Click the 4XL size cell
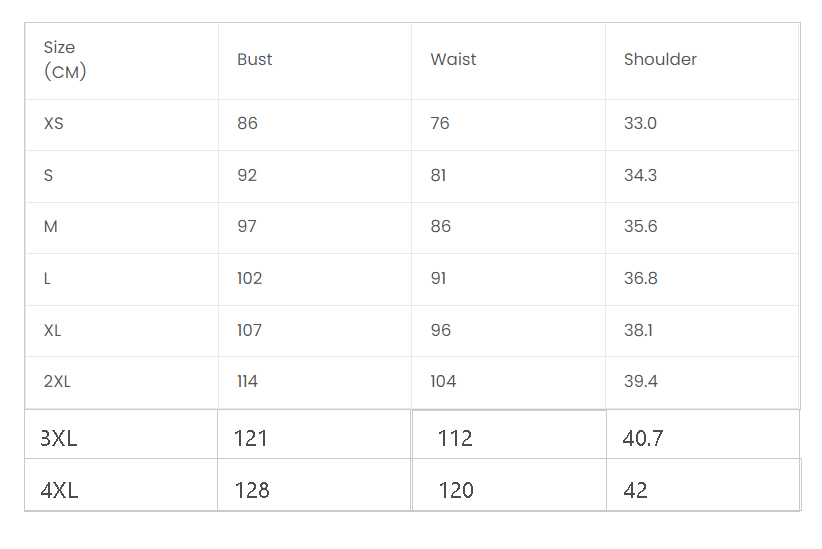This screenshot has height=549, width=822. coord(60,490)
